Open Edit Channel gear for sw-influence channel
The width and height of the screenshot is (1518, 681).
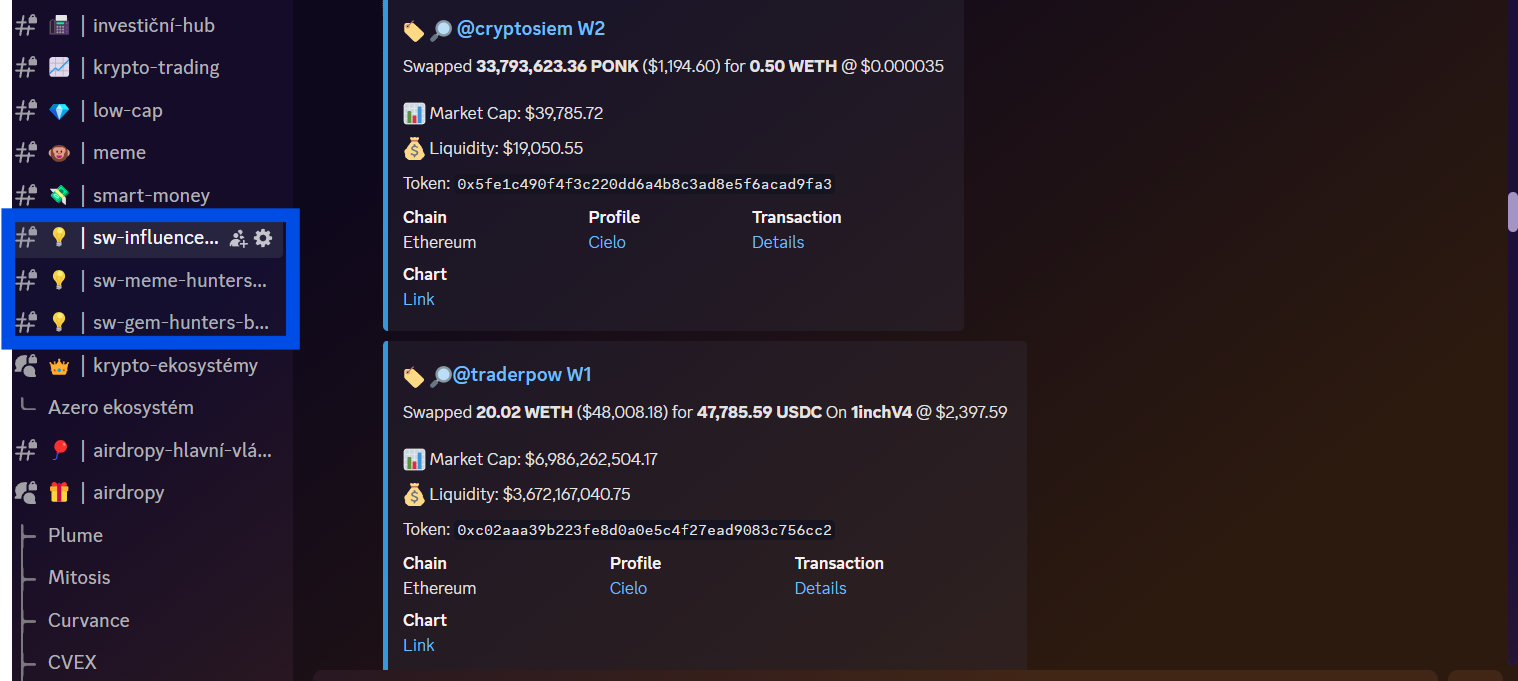point(263,238)
